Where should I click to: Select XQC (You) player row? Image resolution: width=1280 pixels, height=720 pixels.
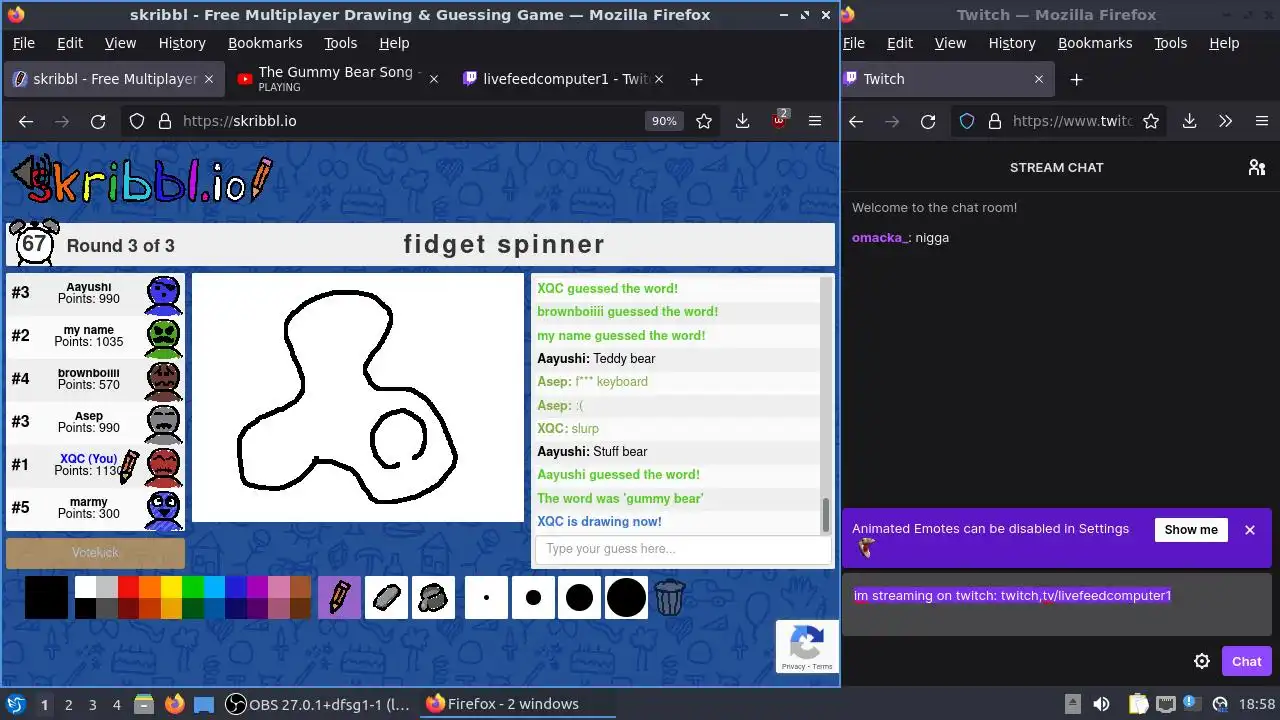95,464
